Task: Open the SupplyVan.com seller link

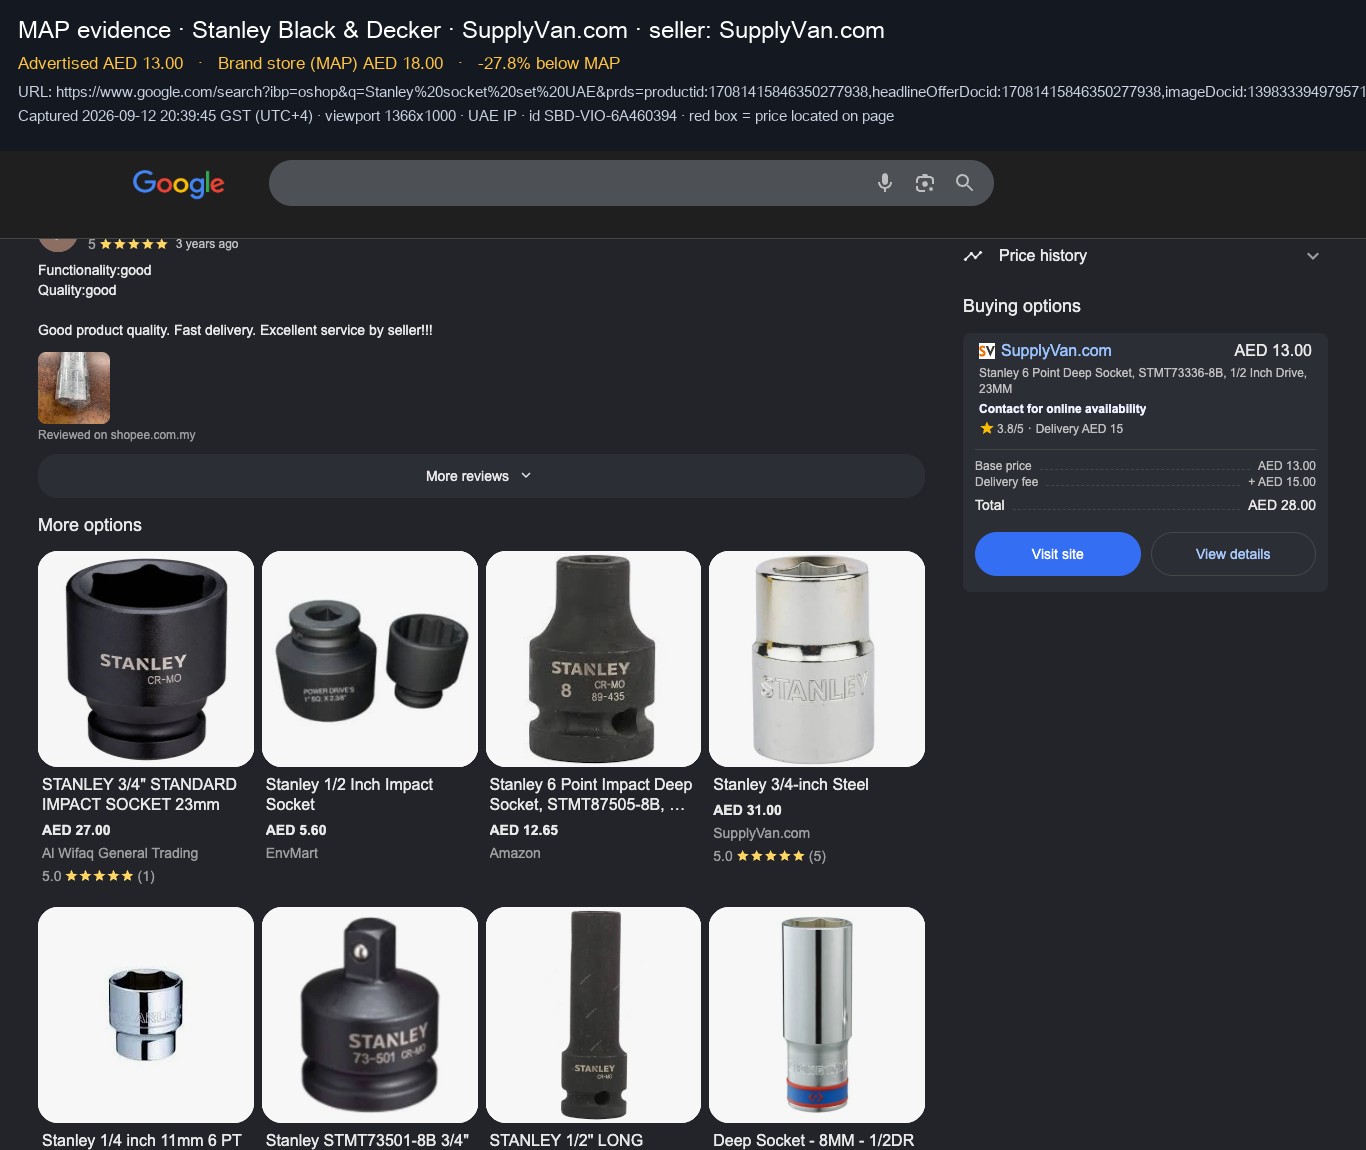Action: (1056, 351)
